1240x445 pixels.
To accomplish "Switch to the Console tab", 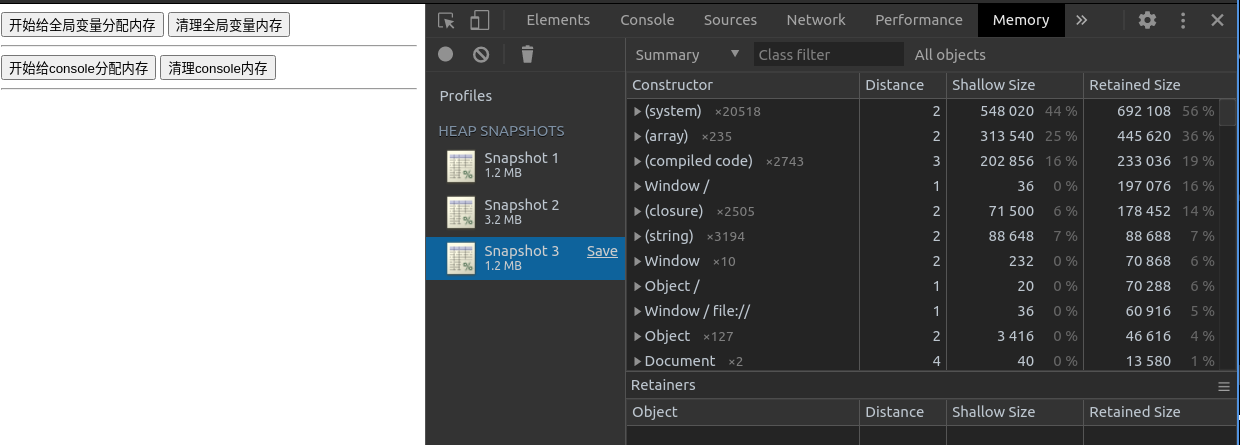I will (647, 20).
